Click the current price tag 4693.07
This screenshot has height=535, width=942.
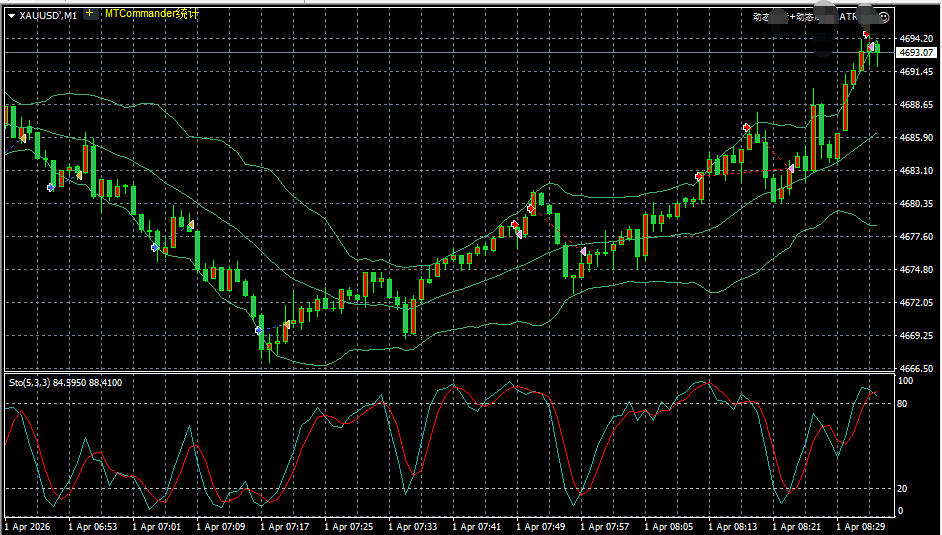(916, 53)
